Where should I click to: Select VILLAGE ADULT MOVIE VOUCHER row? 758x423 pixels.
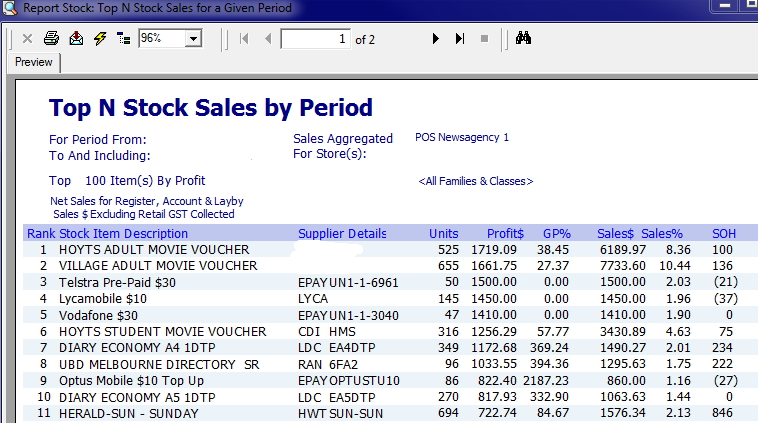(390, 265)
